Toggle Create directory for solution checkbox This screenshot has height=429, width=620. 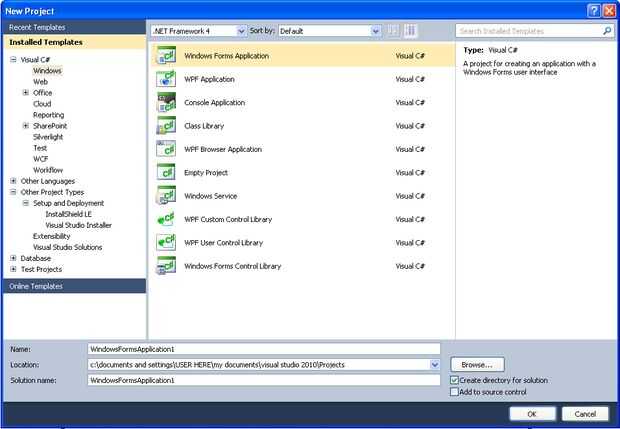pyautogui.click(x=454, y=380)
